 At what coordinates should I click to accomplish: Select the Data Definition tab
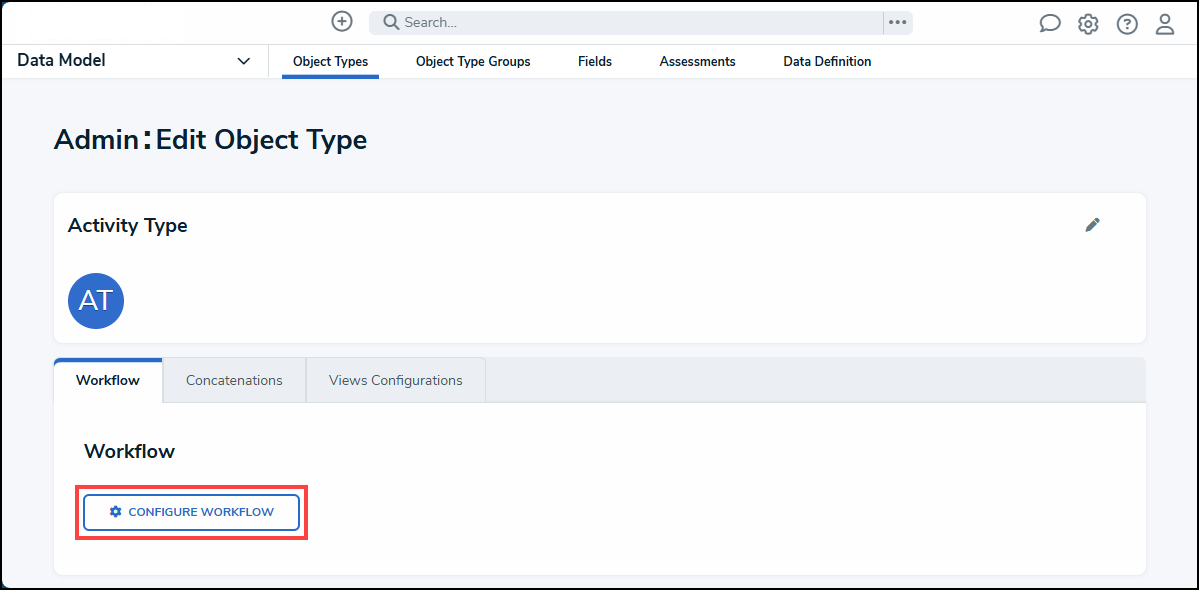pyautogui.click(x=827, y=61)
